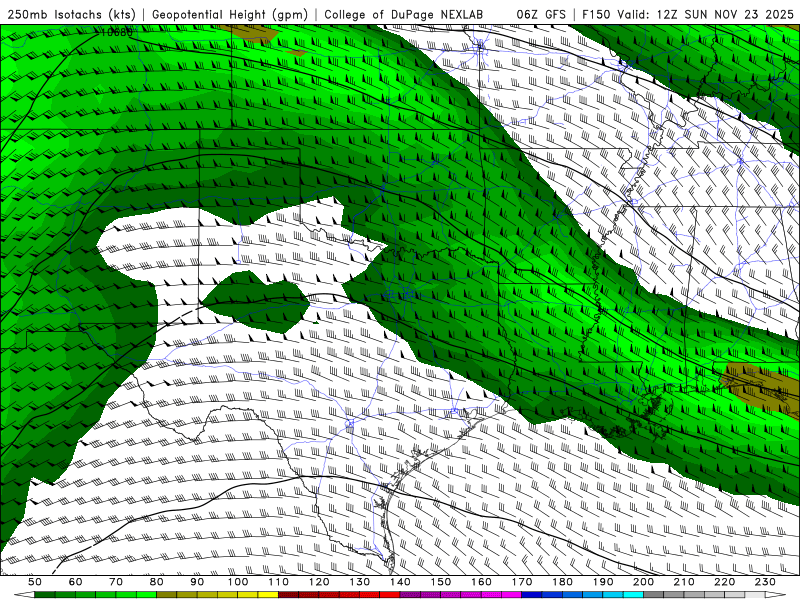Click the '190' value on the color scale

click(x=603, y=582)
